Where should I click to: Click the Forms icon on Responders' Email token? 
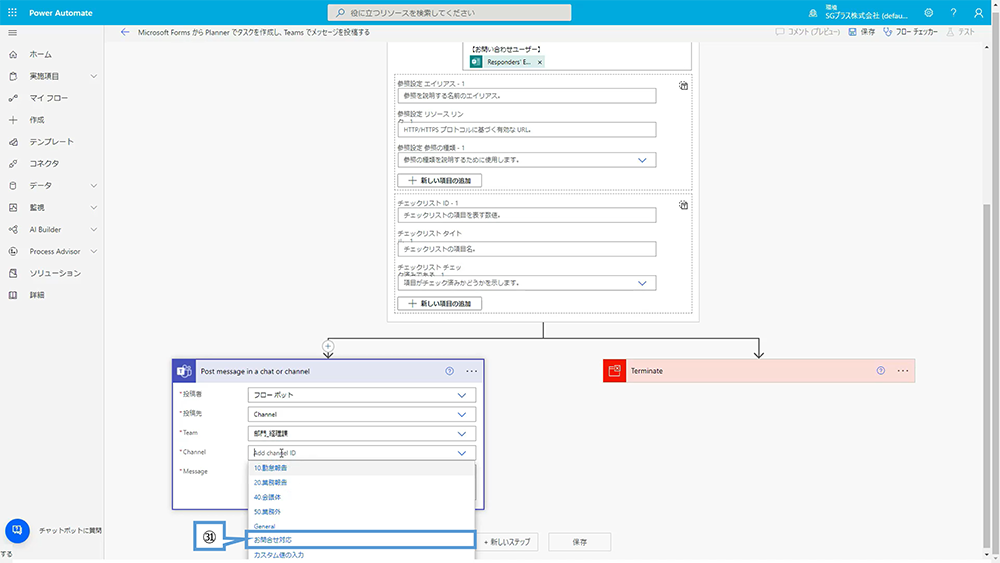[476, 62]
